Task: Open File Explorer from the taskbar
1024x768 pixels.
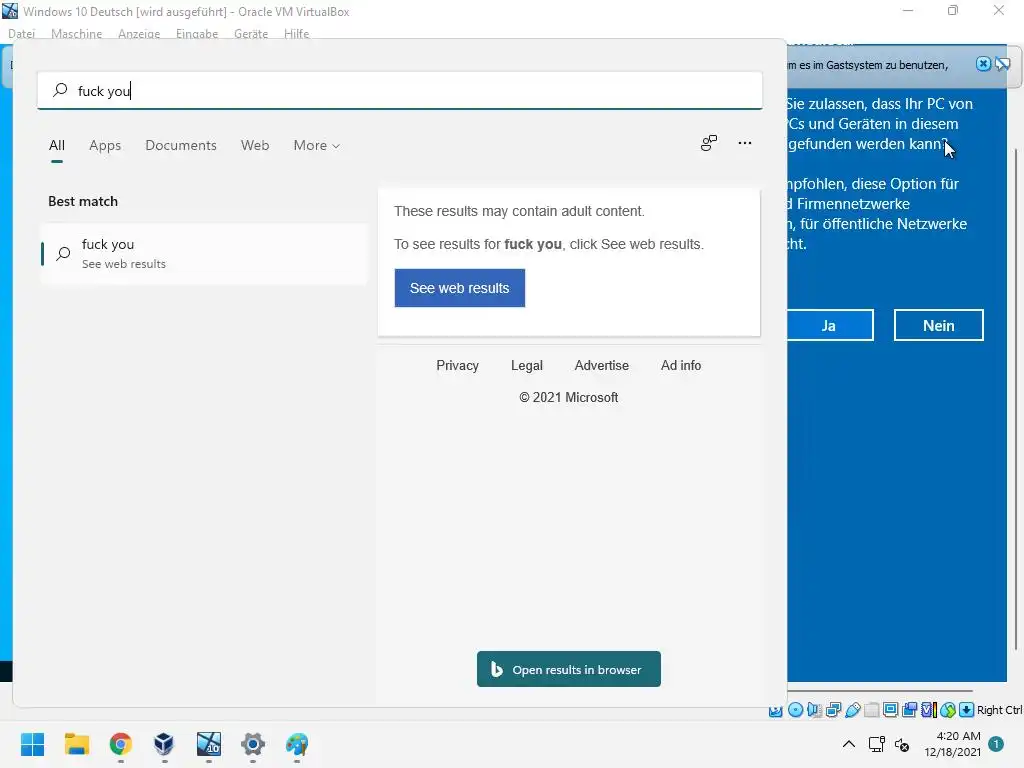Action: pos(76,744)
